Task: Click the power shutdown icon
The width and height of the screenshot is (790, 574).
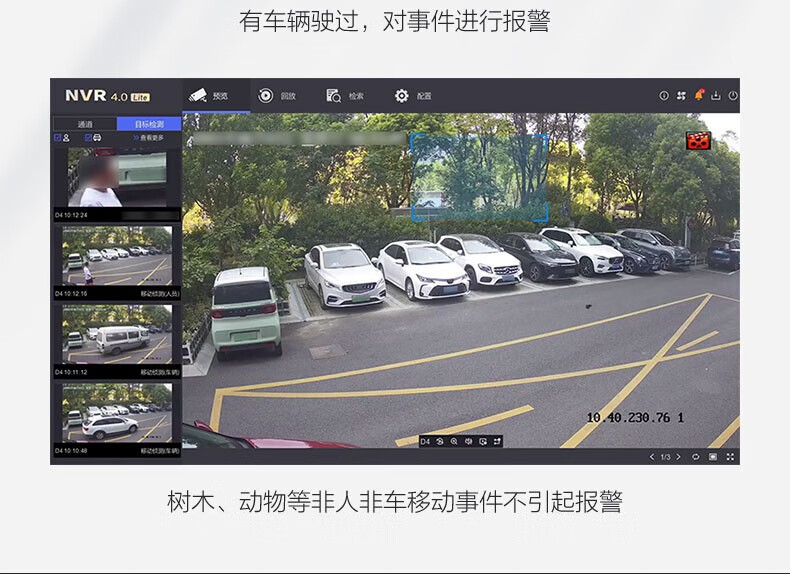Action: point(733,96)
